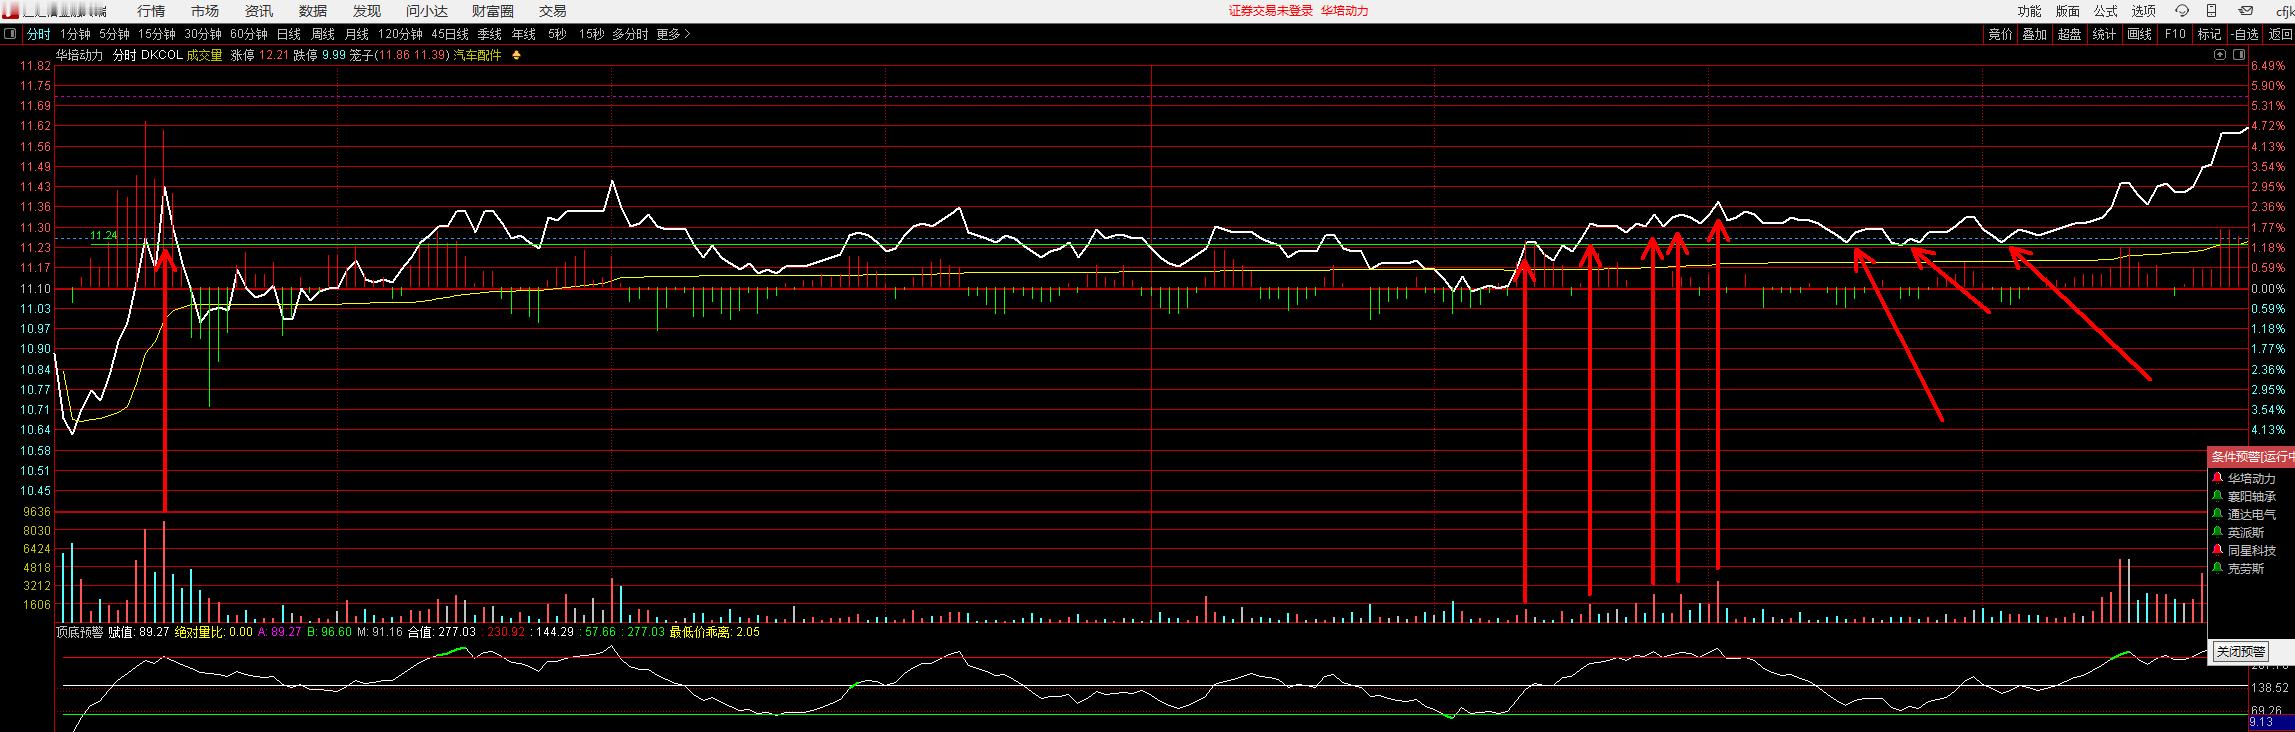The height and width of the screenshot is (732, 2295).
Task: Open the 行情 menu
Action: pos(151,11)
